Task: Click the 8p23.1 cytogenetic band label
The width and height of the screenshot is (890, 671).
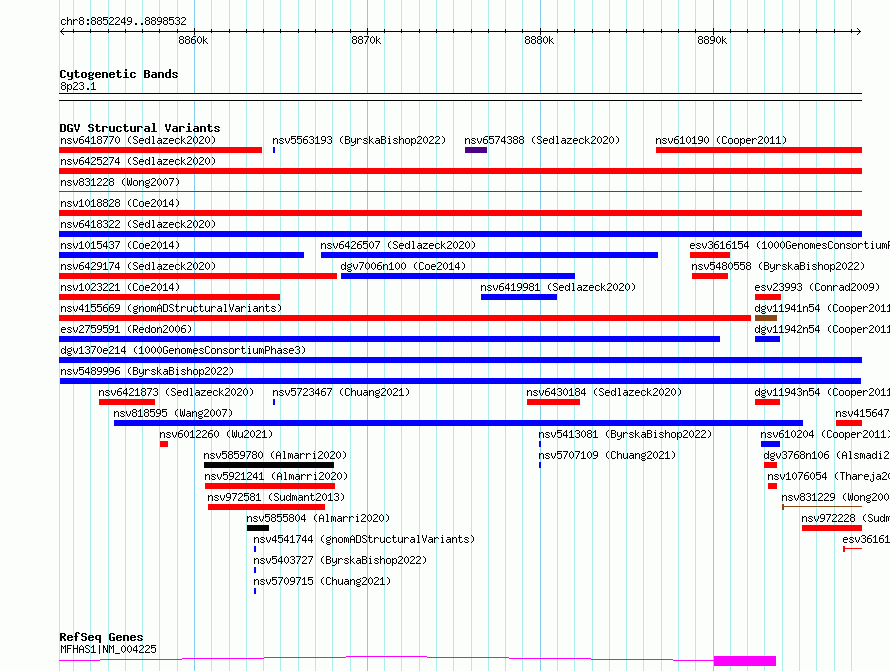Action: pyautogui.click(x=78, y=86)
